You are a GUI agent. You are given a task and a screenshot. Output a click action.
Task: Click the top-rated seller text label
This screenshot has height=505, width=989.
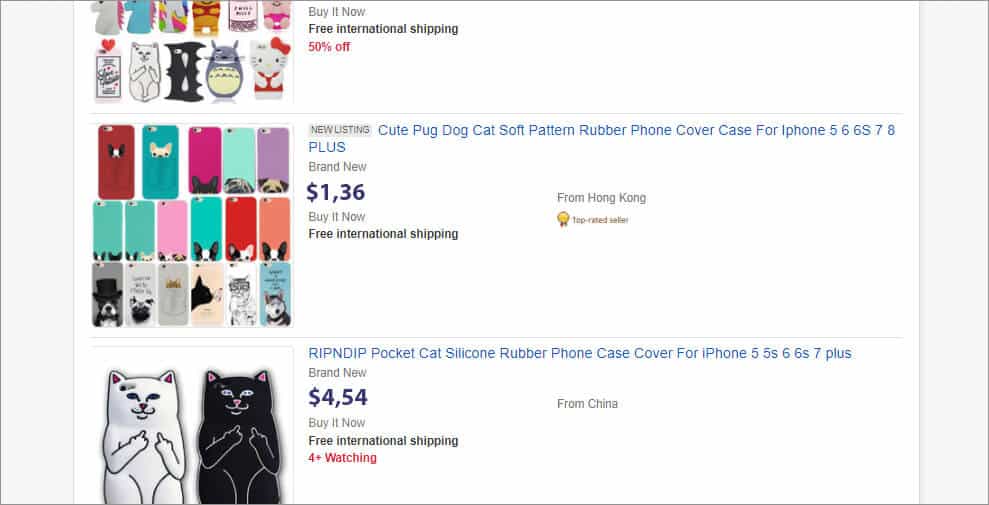tap(601, 220)
